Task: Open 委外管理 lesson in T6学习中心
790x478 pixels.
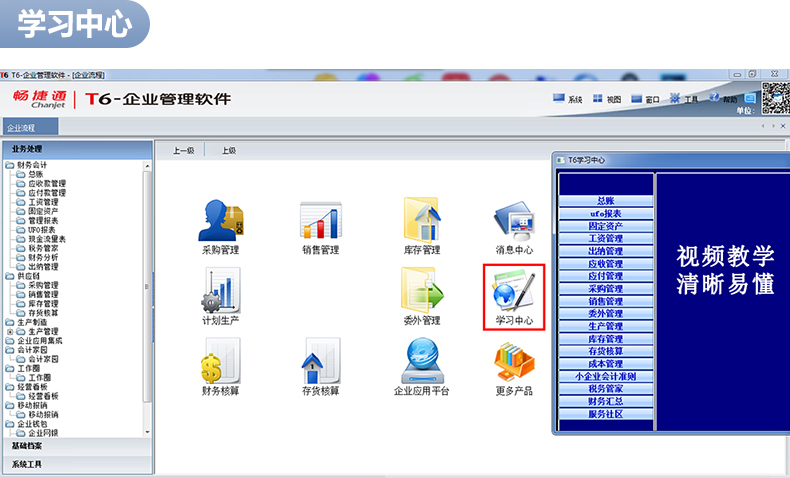Action: click(x=606, y=313)
